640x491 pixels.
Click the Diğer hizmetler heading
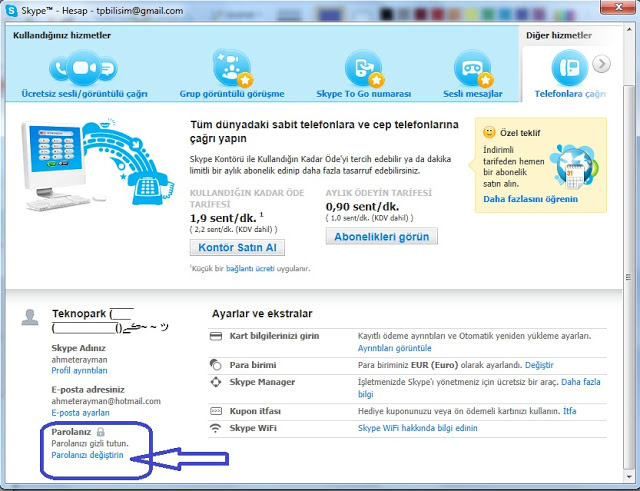click(559, 36)
